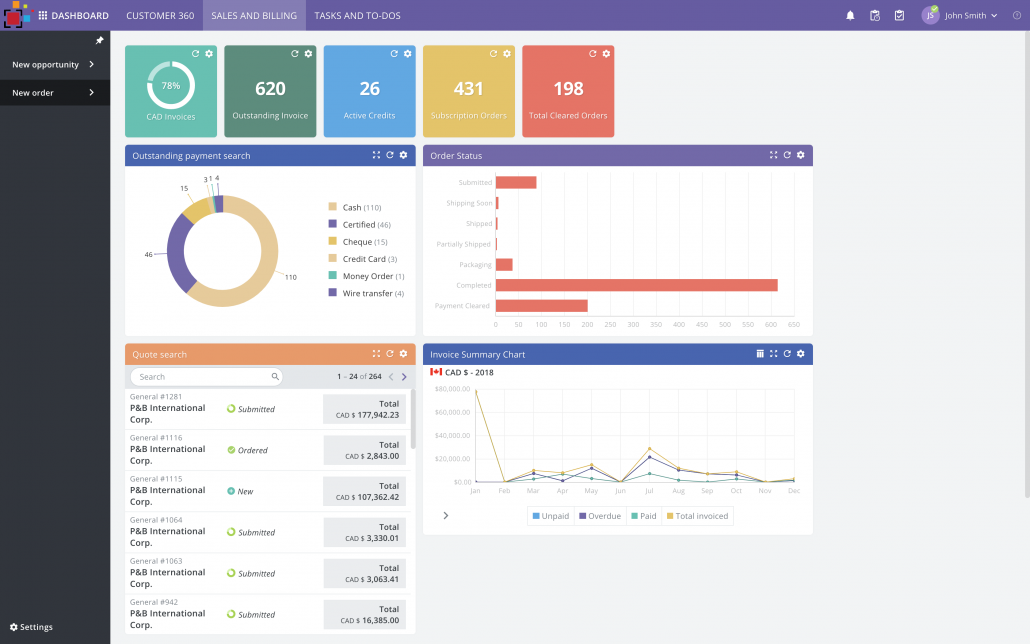This screenshot has width=1030, height=644.
Task: Go to next page of quotes
Action: coord(404,377)
